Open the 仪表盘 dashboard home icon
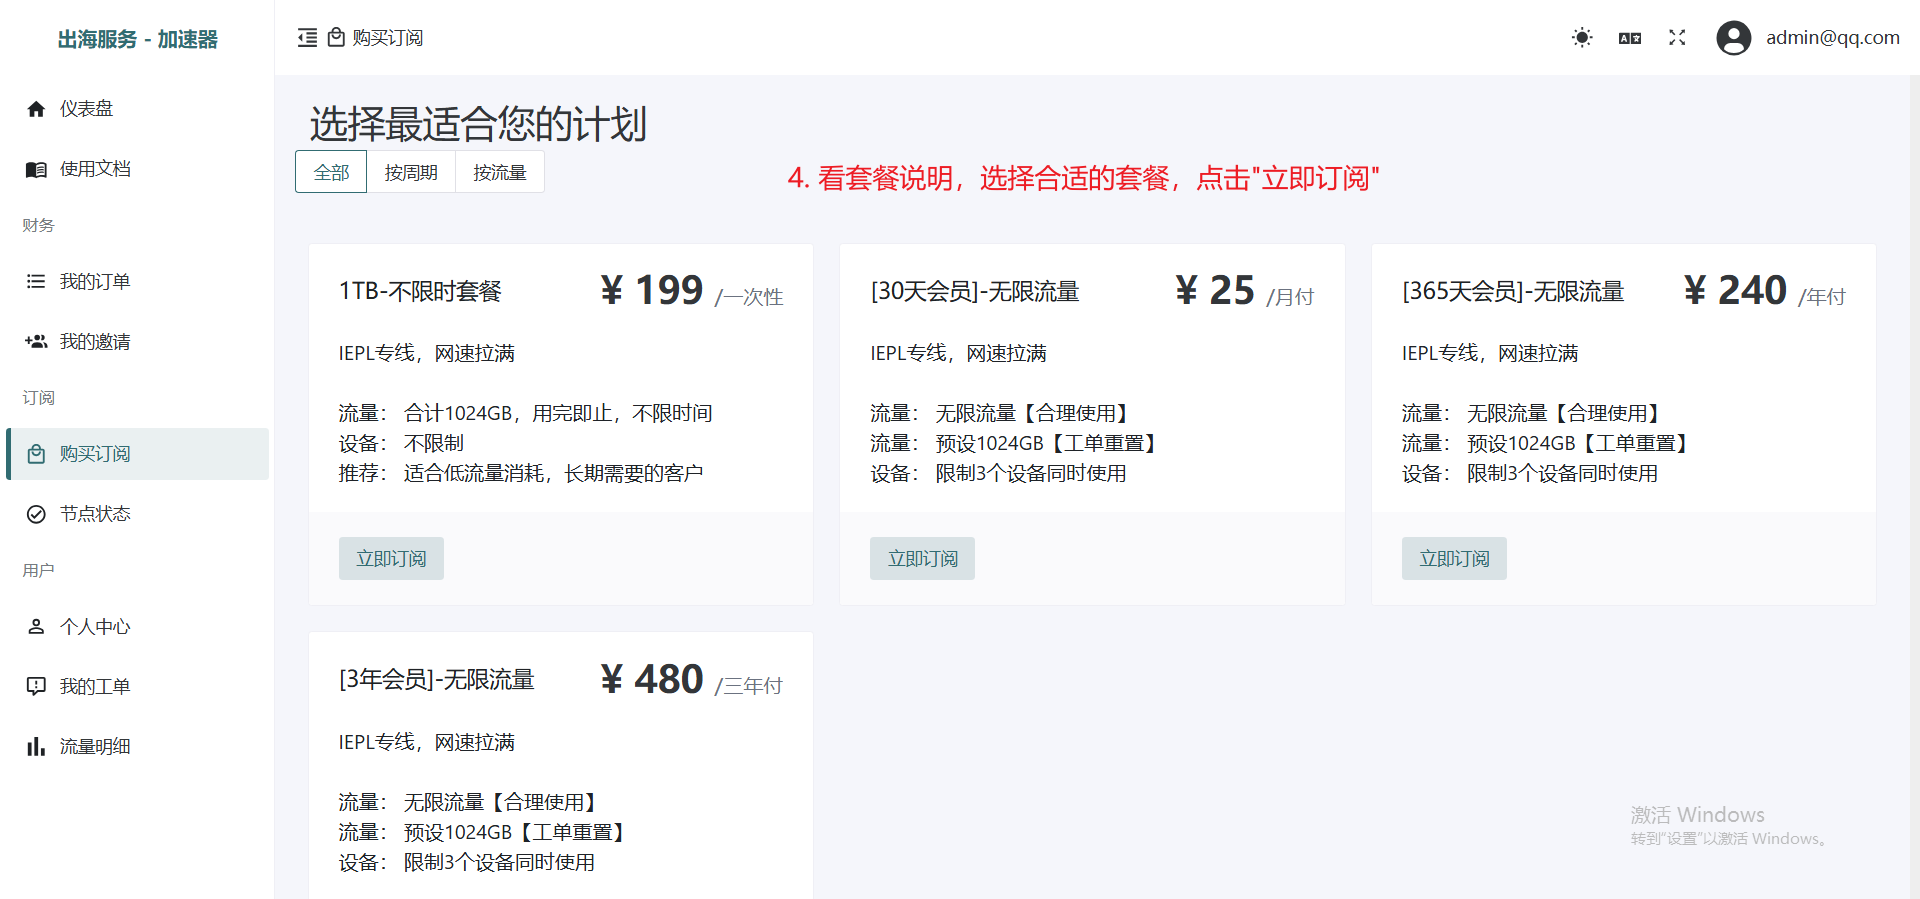The width and height of the screenshot is (1920, 899). click(x=36, y=109)
